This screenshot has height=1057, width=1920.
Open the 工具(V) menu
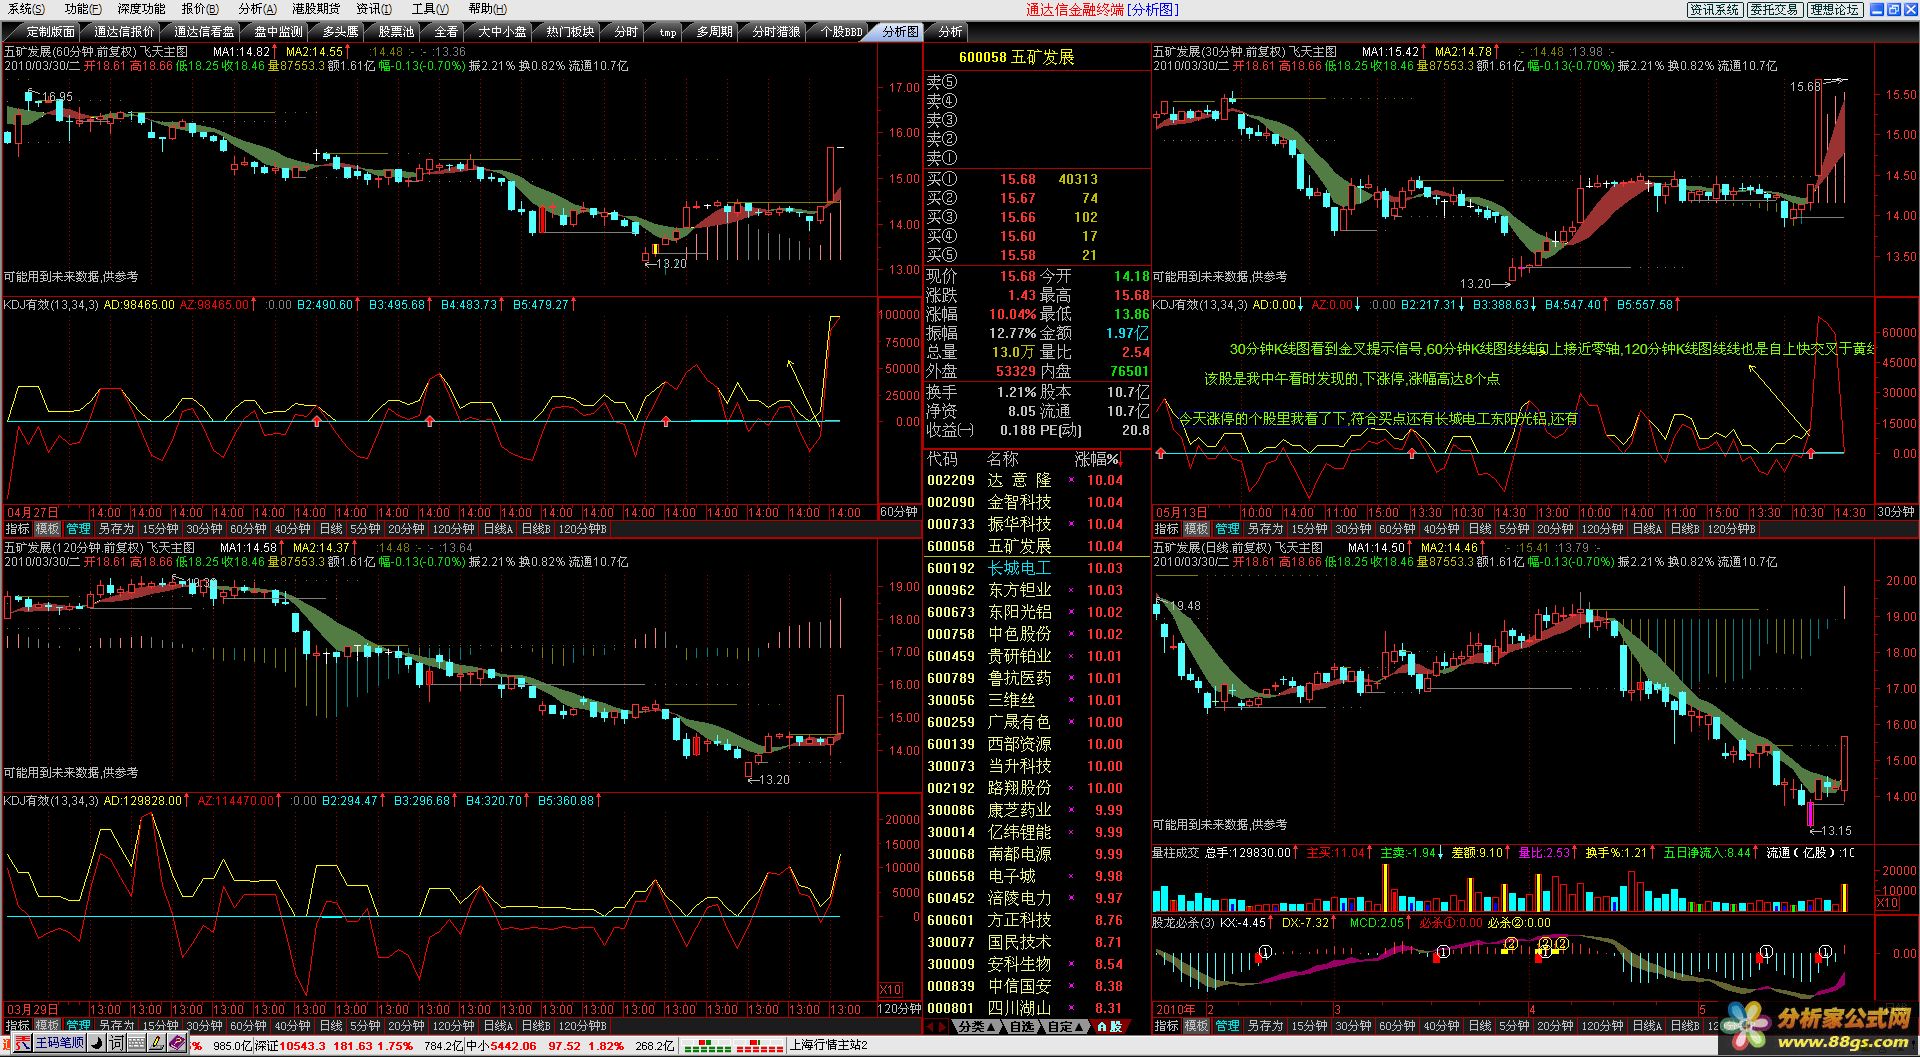click(430, 9)
